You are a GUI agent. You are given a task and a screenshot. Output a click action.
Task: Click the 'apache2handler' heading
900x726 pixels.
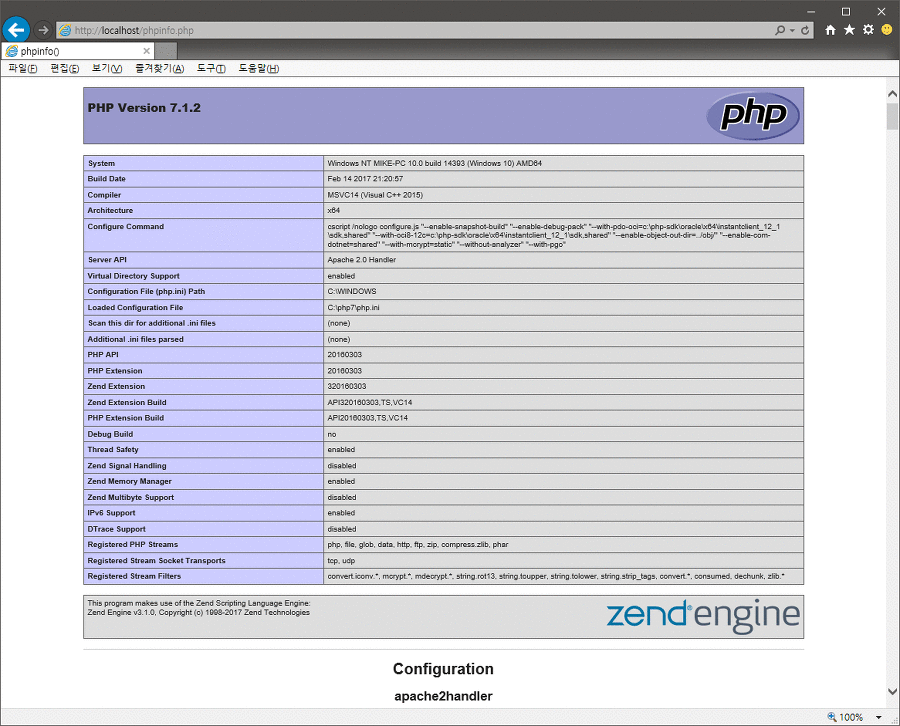(443, 696)
